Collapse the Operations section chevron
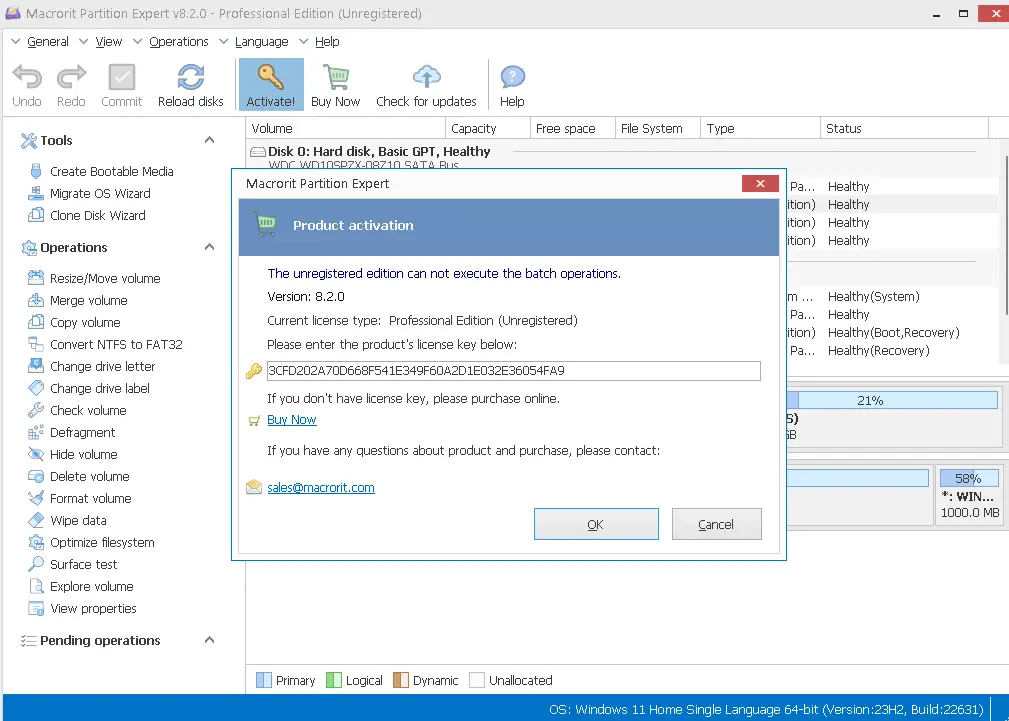The image size is (1009, 721). click(x=209, y=247)
